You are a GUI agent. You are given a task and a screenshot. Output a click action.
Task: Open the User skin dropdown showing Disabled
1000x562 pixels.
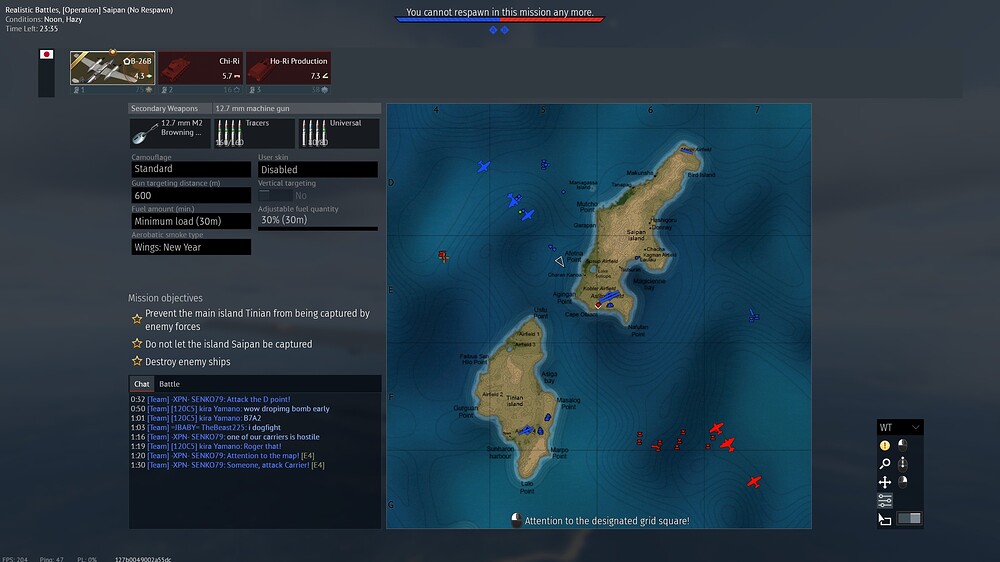click(x=318, y=169)
